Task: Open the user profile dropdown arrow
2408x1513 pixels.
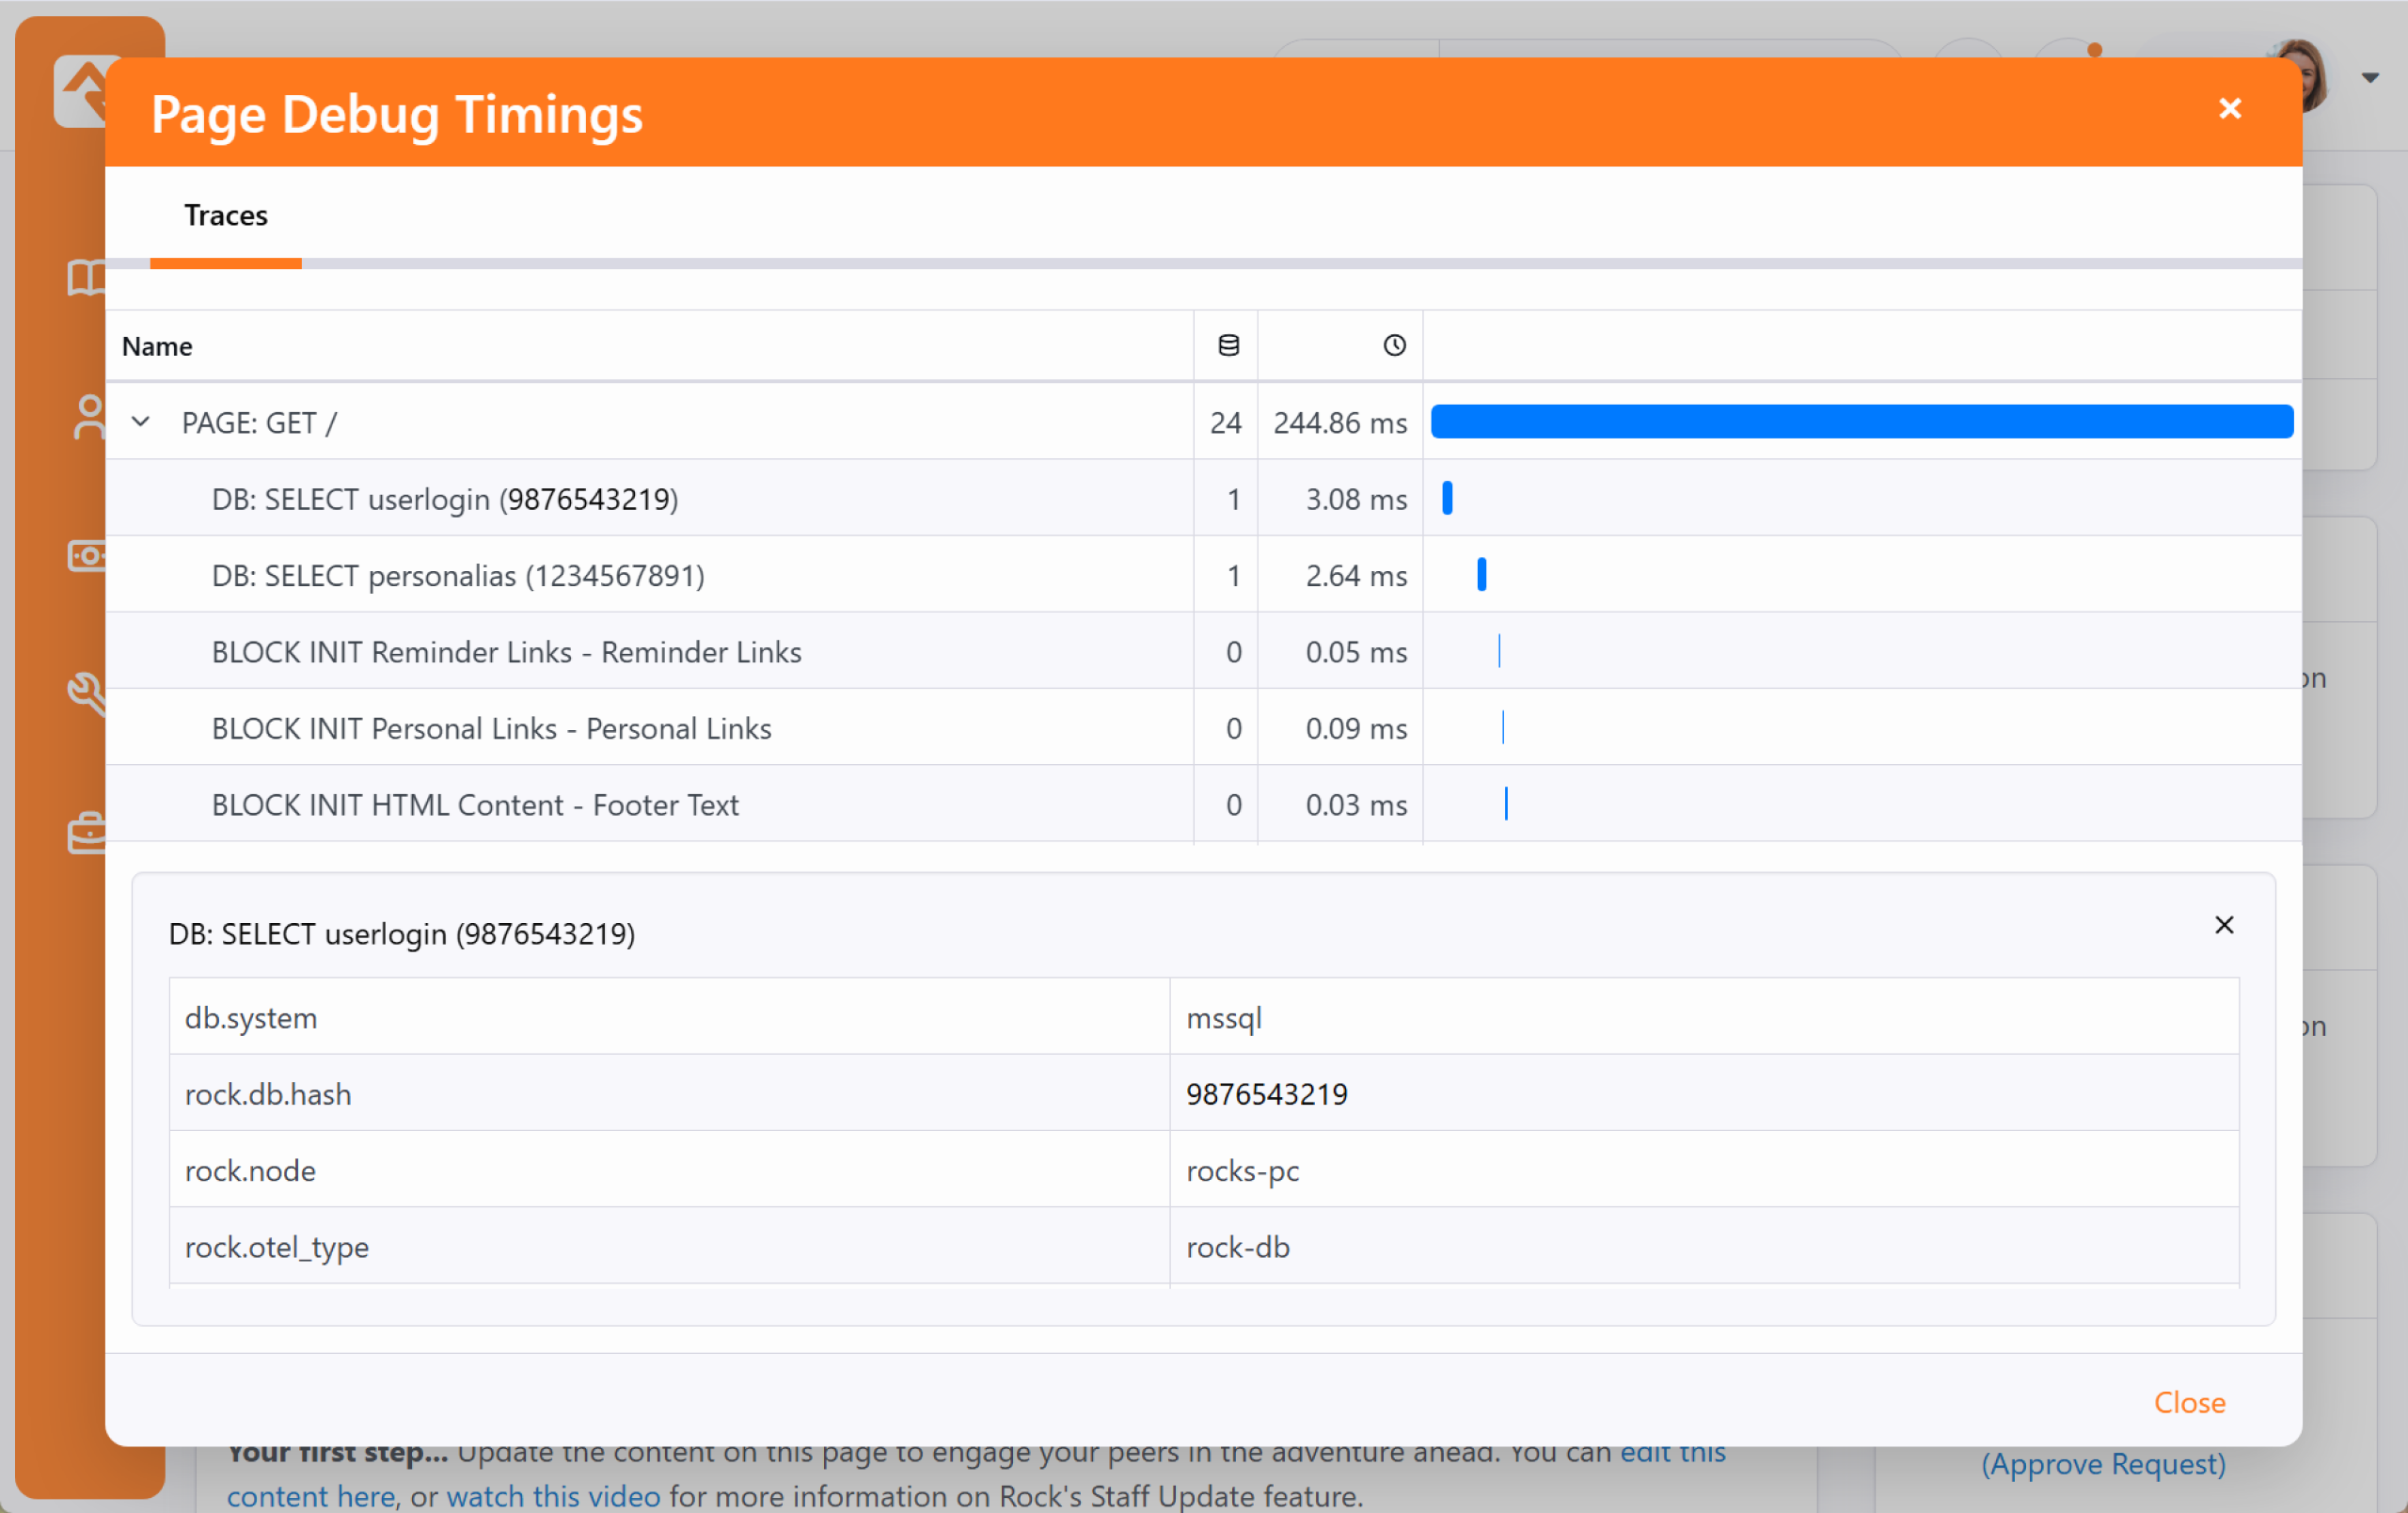Action: (x=2369, y=78)
